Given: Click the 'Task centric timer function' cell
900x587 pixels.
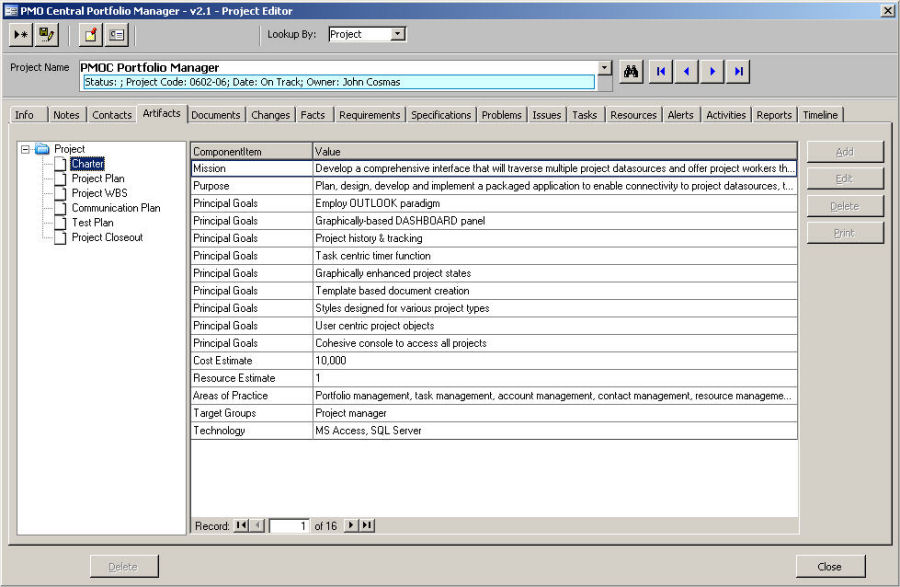Looking at the screenshot, I should 555,256.
